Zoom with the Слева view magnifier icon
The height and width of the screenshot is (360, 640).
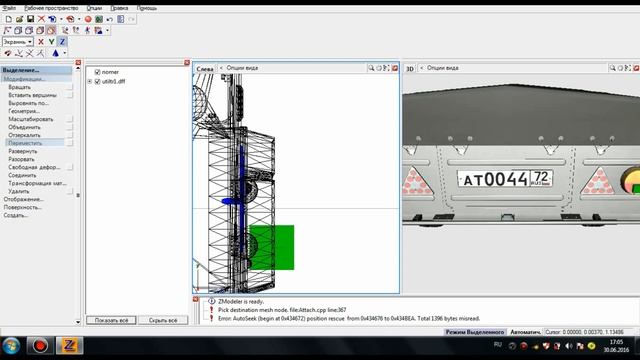pos(371,68)
